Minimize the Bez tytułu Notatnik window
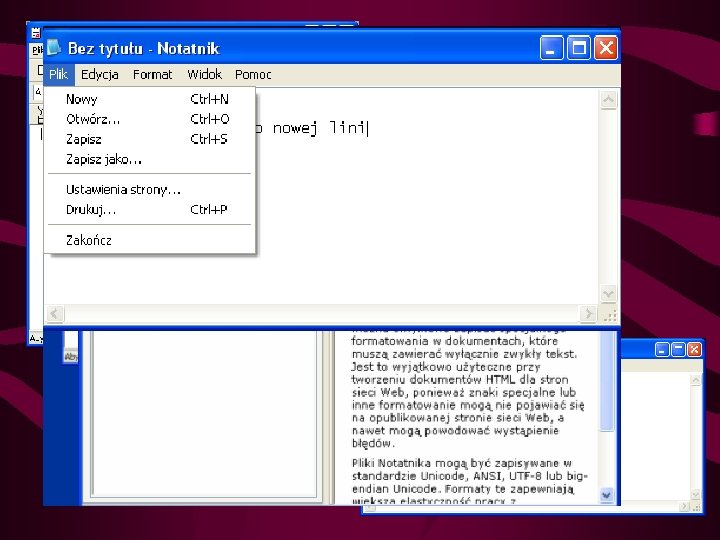 click(551, 48)
